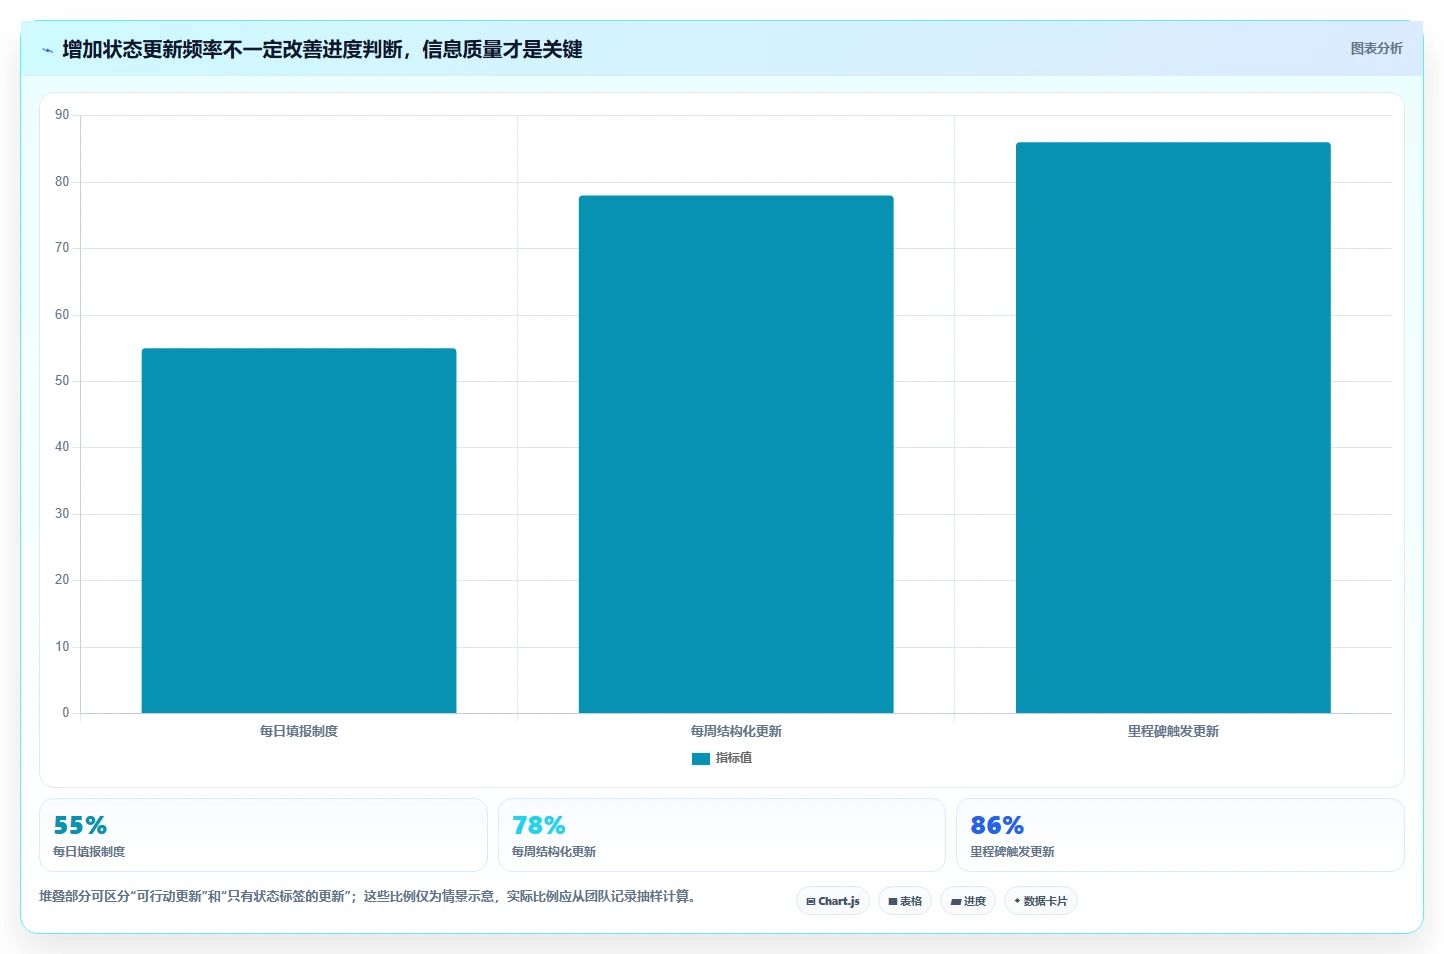
Task: Open the 86% 里程碑触发更新 data card
Action: (1180, 835)
